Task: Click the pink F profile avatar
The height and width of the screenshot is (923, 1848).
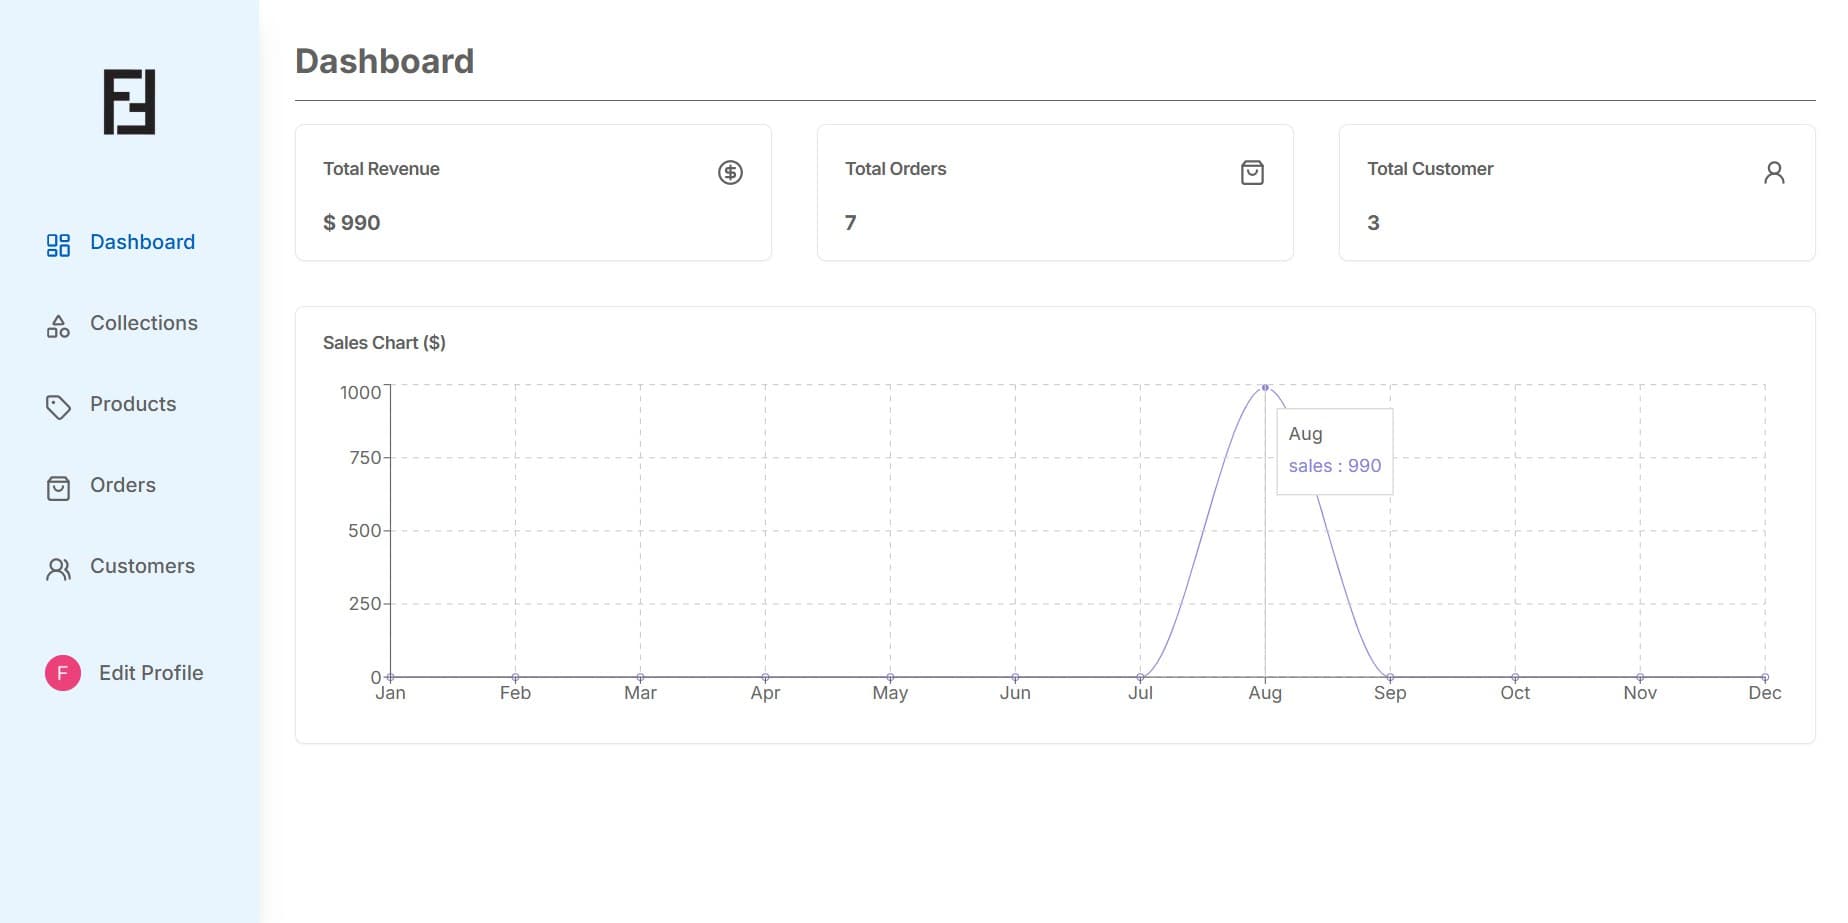Action: click(62, 673)
